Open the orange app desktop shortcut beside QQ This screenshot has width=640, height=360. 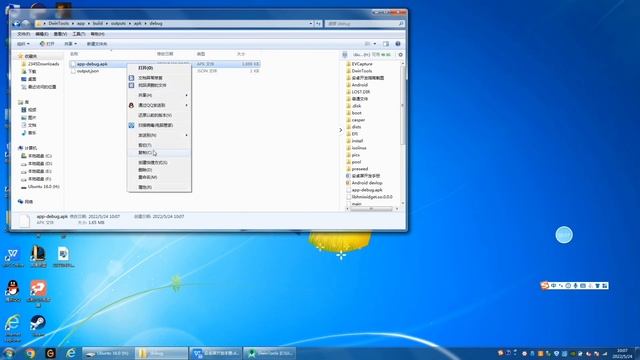(38, 292)
